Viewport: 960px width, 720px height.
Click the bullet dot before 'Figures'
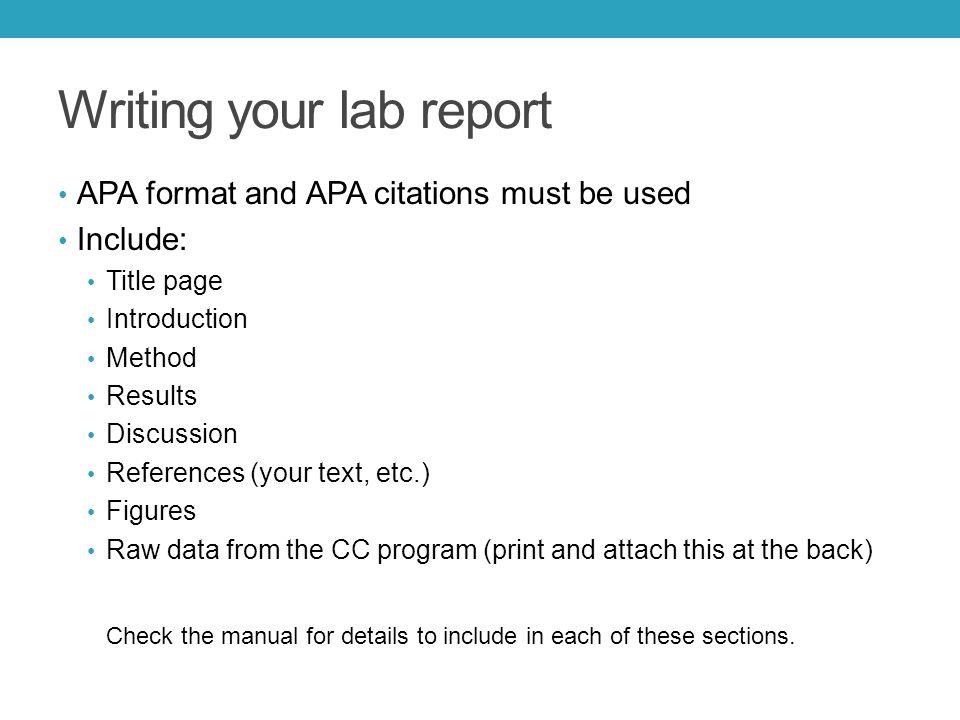point(91,512)
